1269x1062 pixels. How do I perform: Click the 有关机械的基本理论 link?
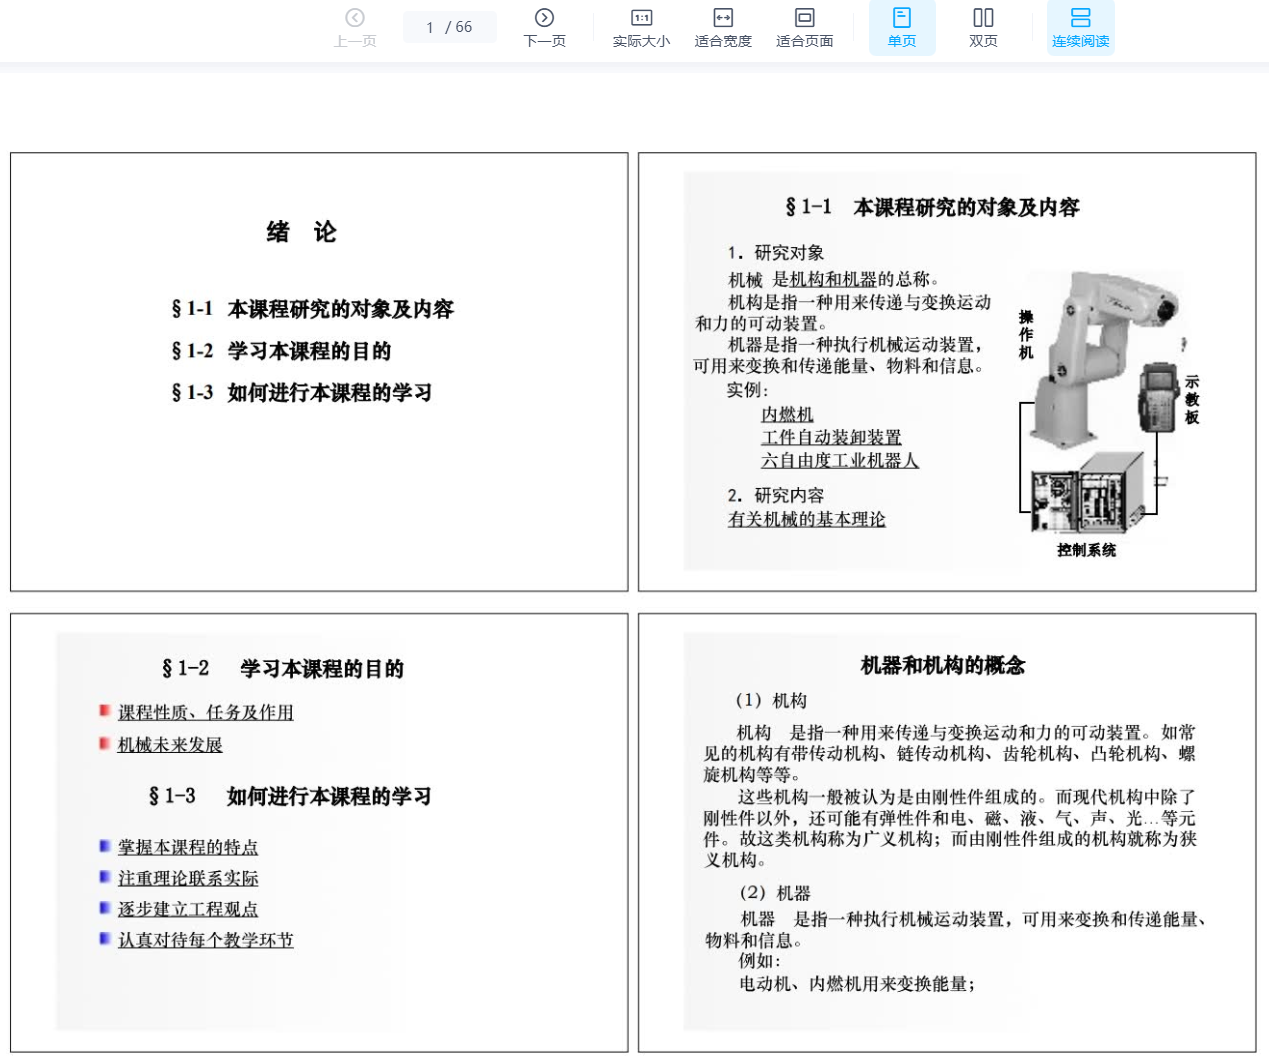click(806, 519)
